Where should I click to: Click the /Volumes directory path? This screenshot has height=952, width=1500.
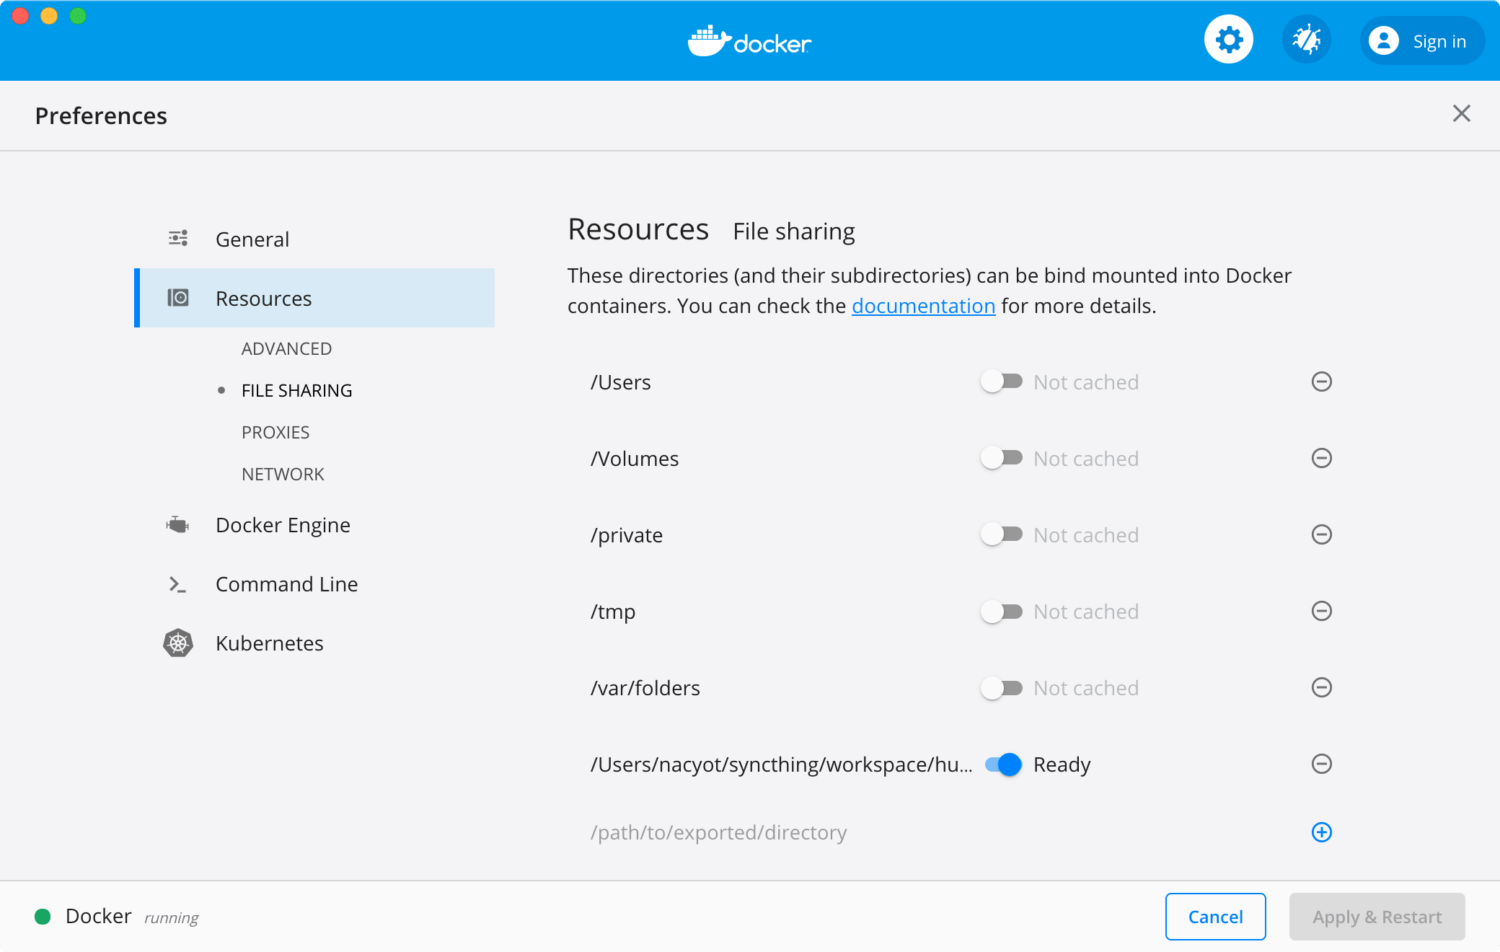tap(635, 459)
